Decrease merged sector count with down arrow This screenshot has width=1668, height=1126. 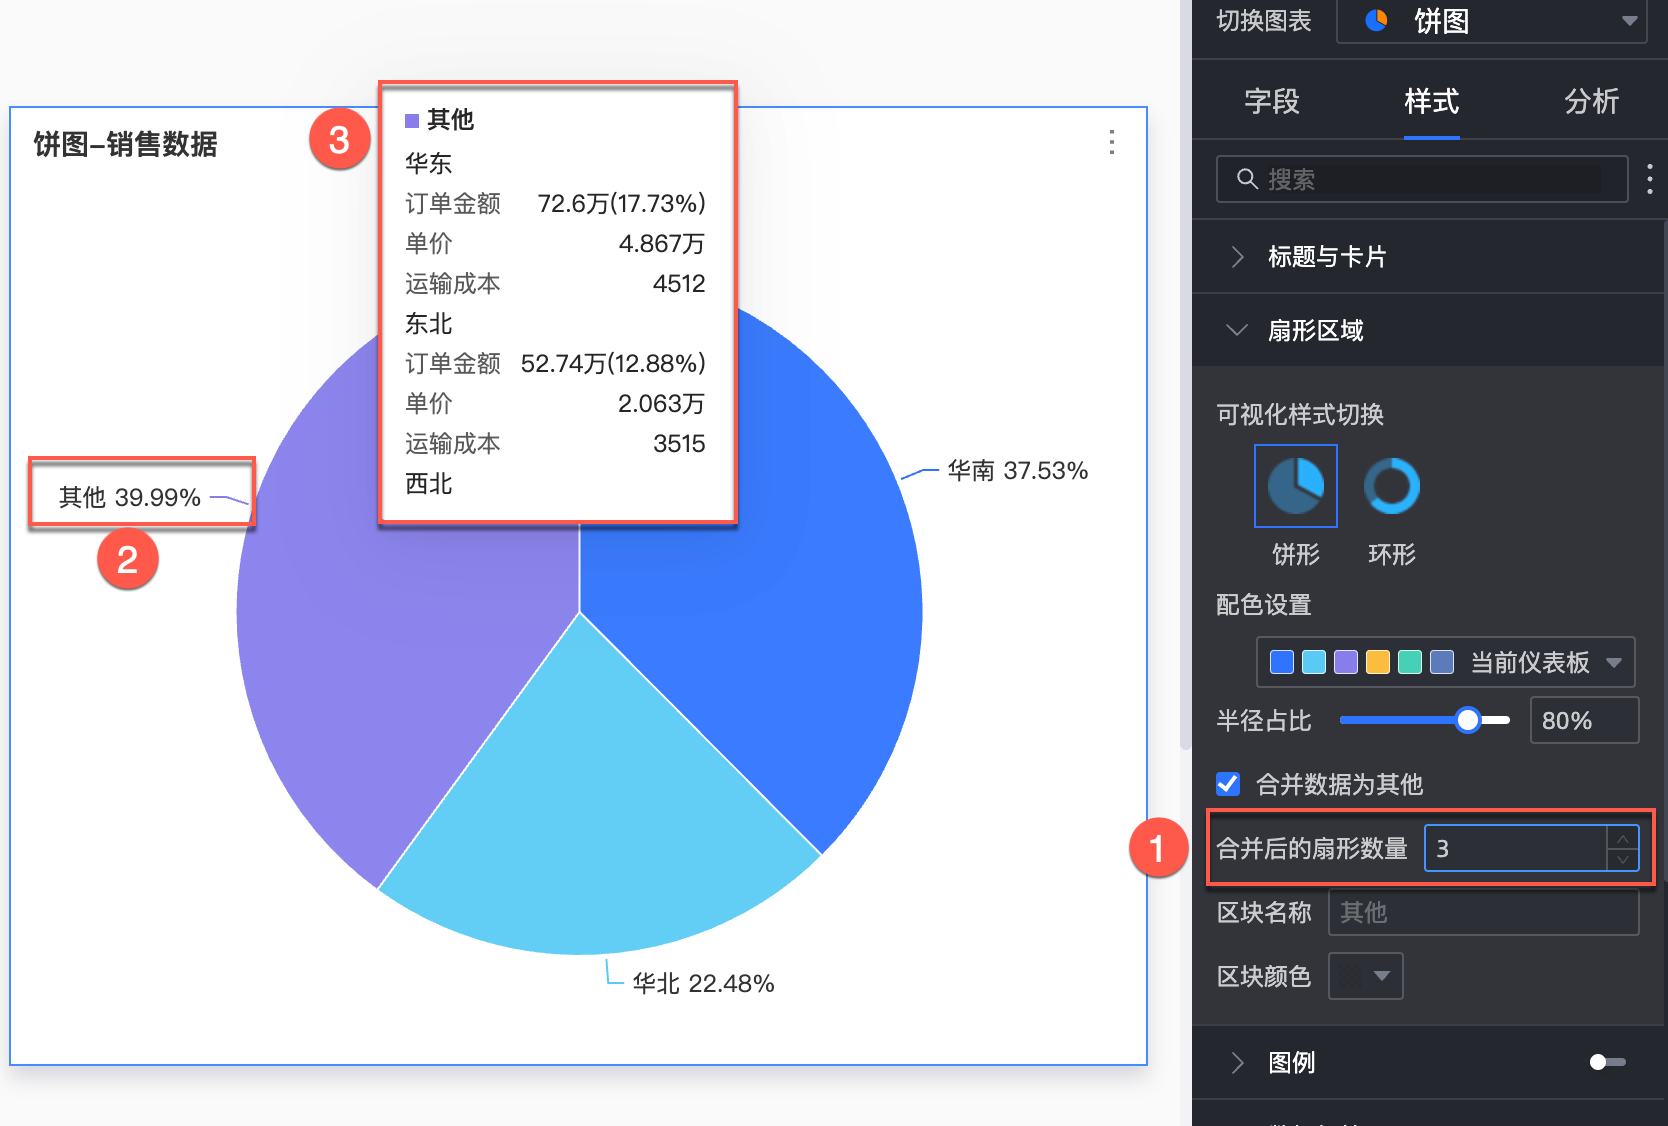pos(1622,859)
